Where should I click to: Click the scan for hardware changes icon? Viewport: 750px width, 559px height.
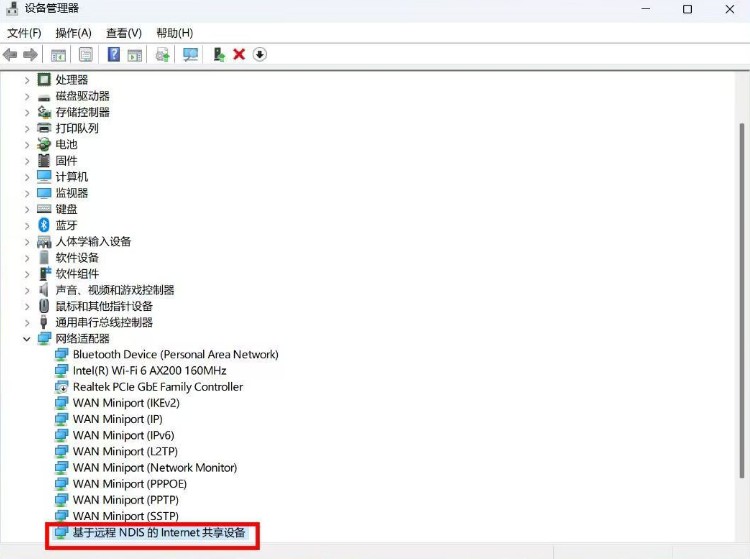tap(190, 54)
